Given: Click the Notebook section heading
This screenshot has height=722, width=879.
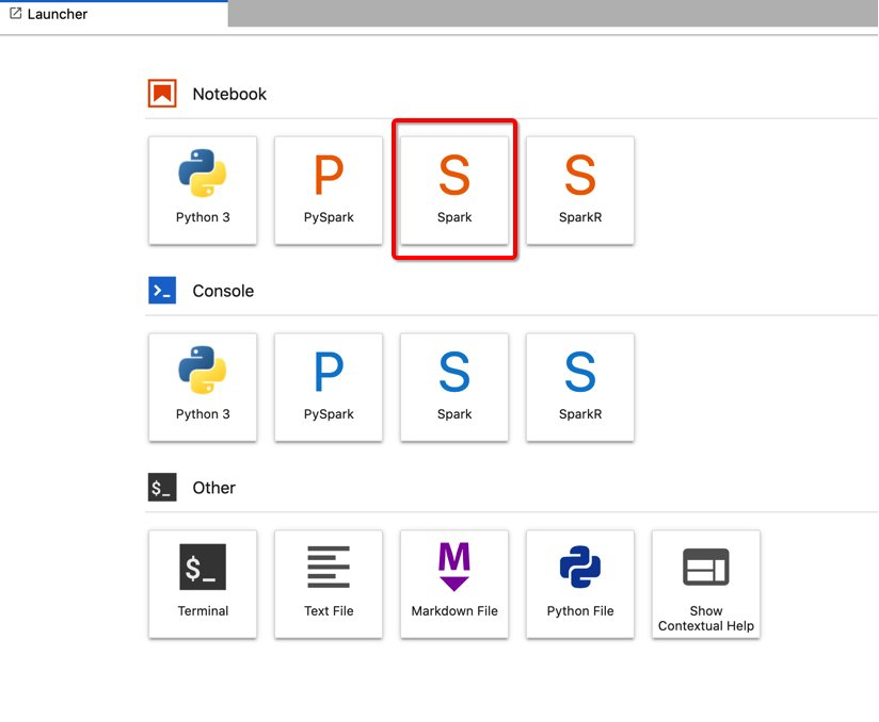Looking at the screenshot, I should tap(229, 94).
